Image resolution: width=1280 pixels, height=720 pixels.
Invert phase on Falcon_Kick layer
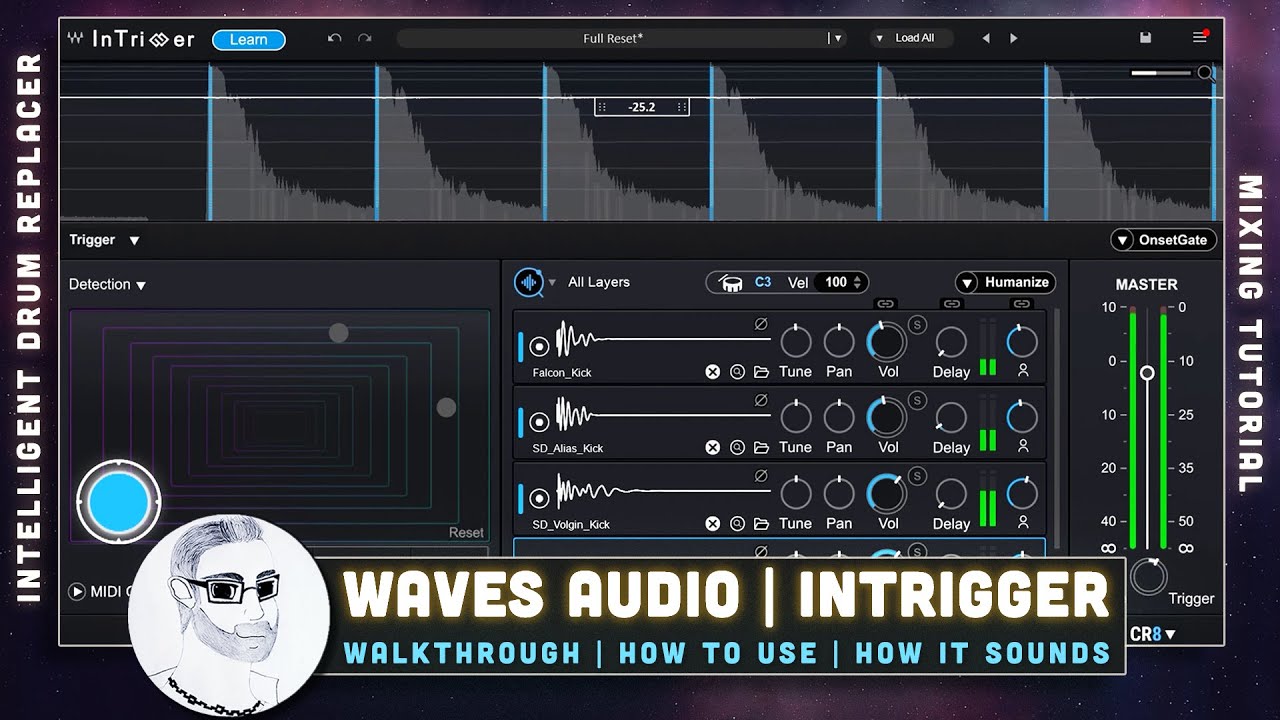pyautogui.click(x=761, y=323)
